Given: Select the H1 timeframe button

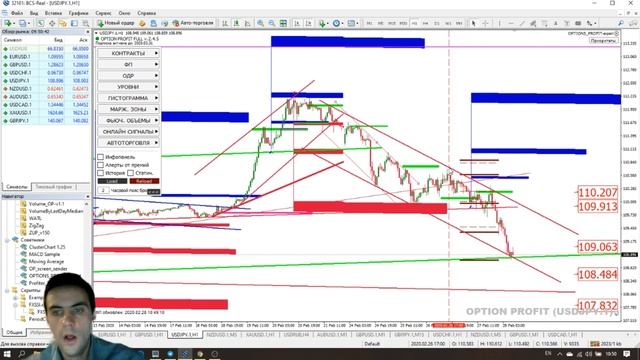Looking at the screenshot, I should pyautogui.click(x=414, y=23).
